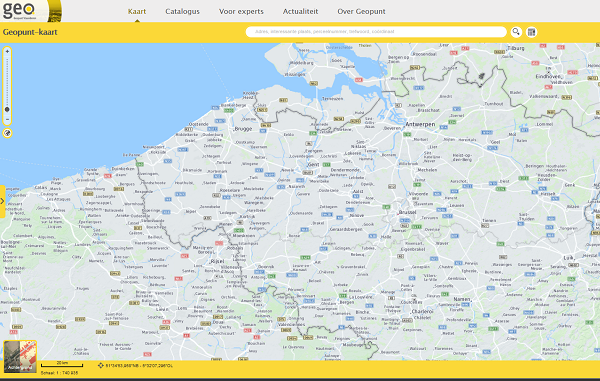
Task: Click Dendermonde label on the map
Action: [345, 170]
